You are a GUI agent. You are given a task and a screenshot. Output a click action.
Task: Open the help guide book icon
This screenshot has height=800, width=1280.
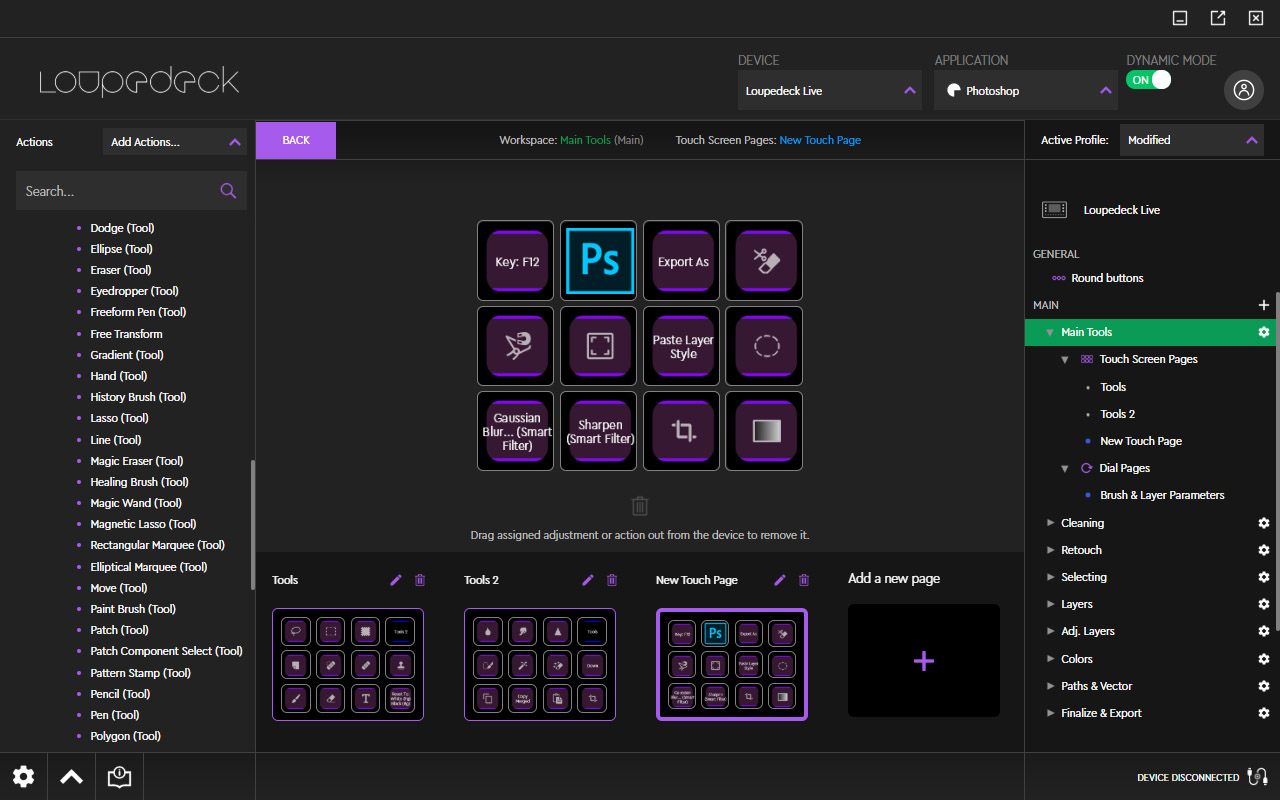[119, 776]
